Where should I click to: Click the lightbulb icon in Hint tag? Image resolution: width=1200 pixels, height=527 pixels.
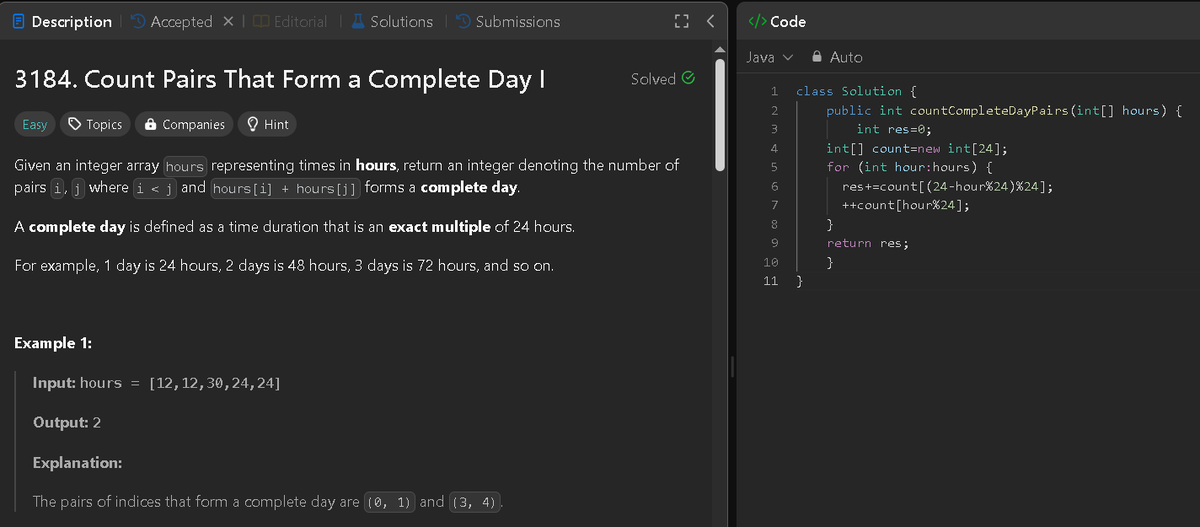pyautogui.click(x=253, y=124)
